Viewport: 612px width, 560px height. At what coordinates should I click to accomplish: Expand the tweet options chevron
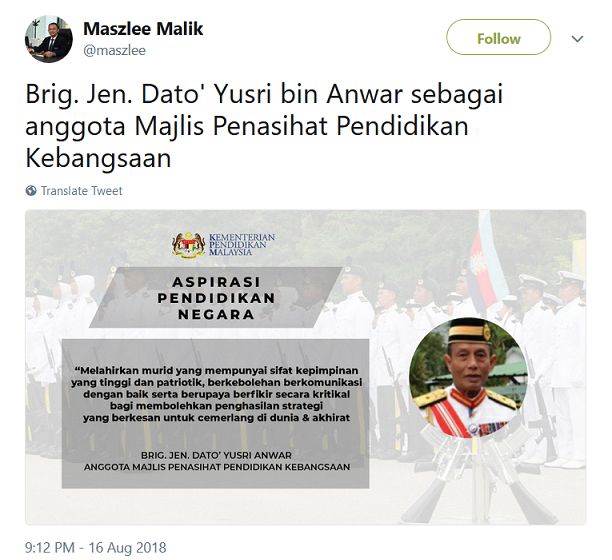(577, 39)
